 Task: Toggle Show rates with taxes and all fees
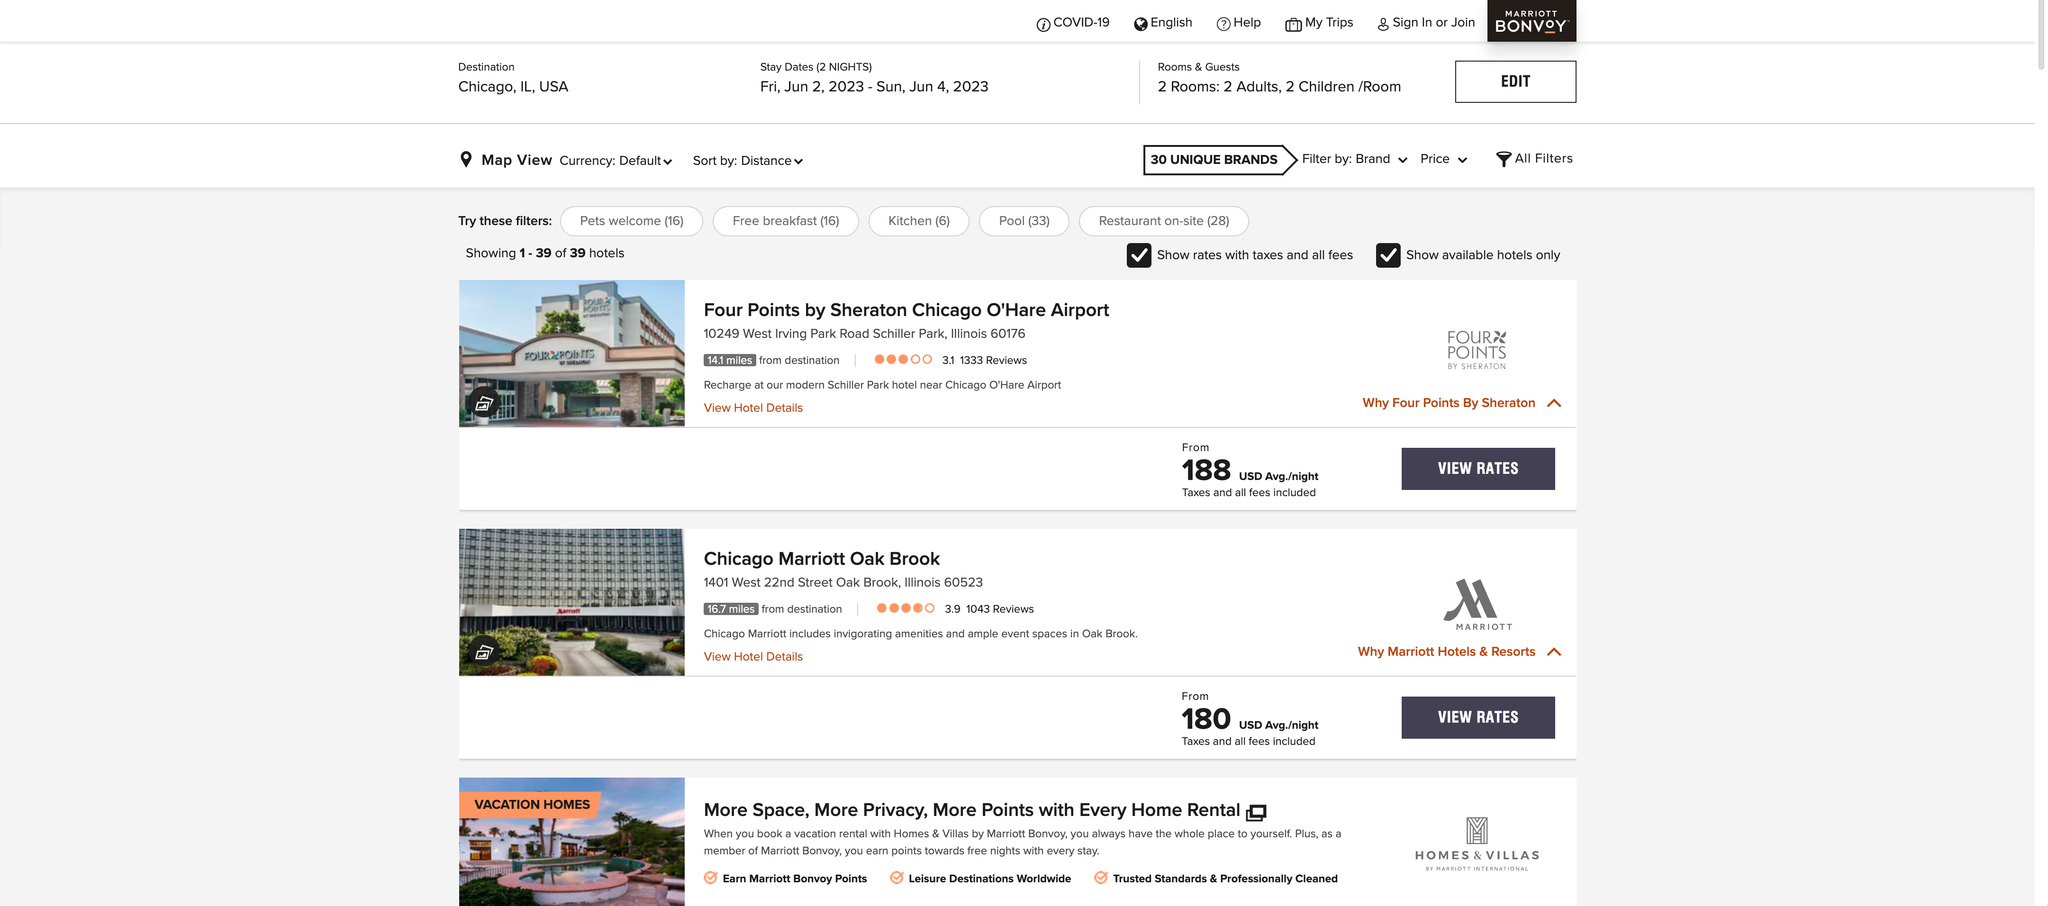point(1139,255)
